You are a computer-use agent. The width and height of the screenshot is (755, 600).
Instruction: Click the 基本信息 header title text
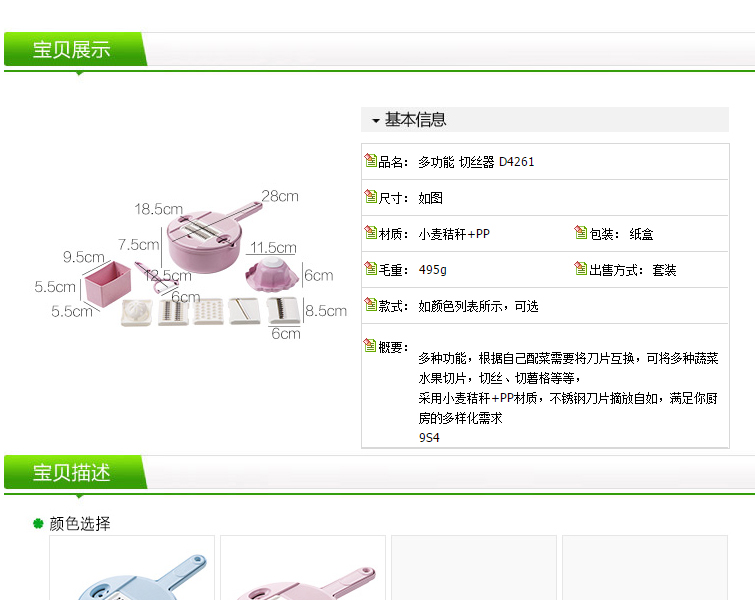(416, 119)
